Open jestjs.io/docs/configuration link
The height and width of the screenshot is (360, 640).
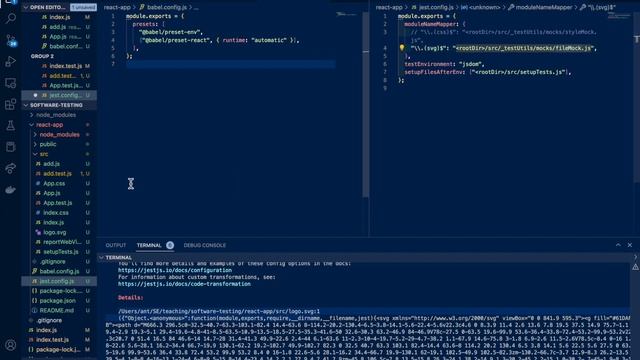[175, 270]
